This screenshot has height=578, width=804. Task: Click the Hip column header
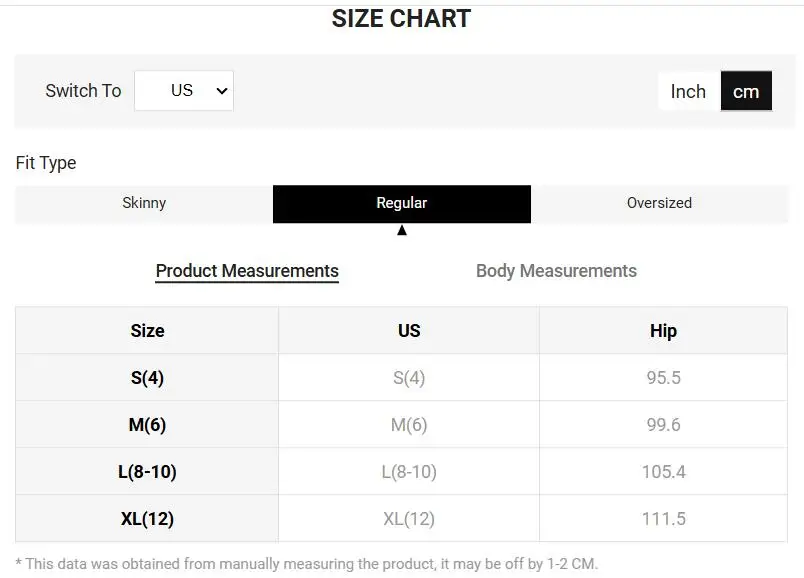[x=663, y=331]
